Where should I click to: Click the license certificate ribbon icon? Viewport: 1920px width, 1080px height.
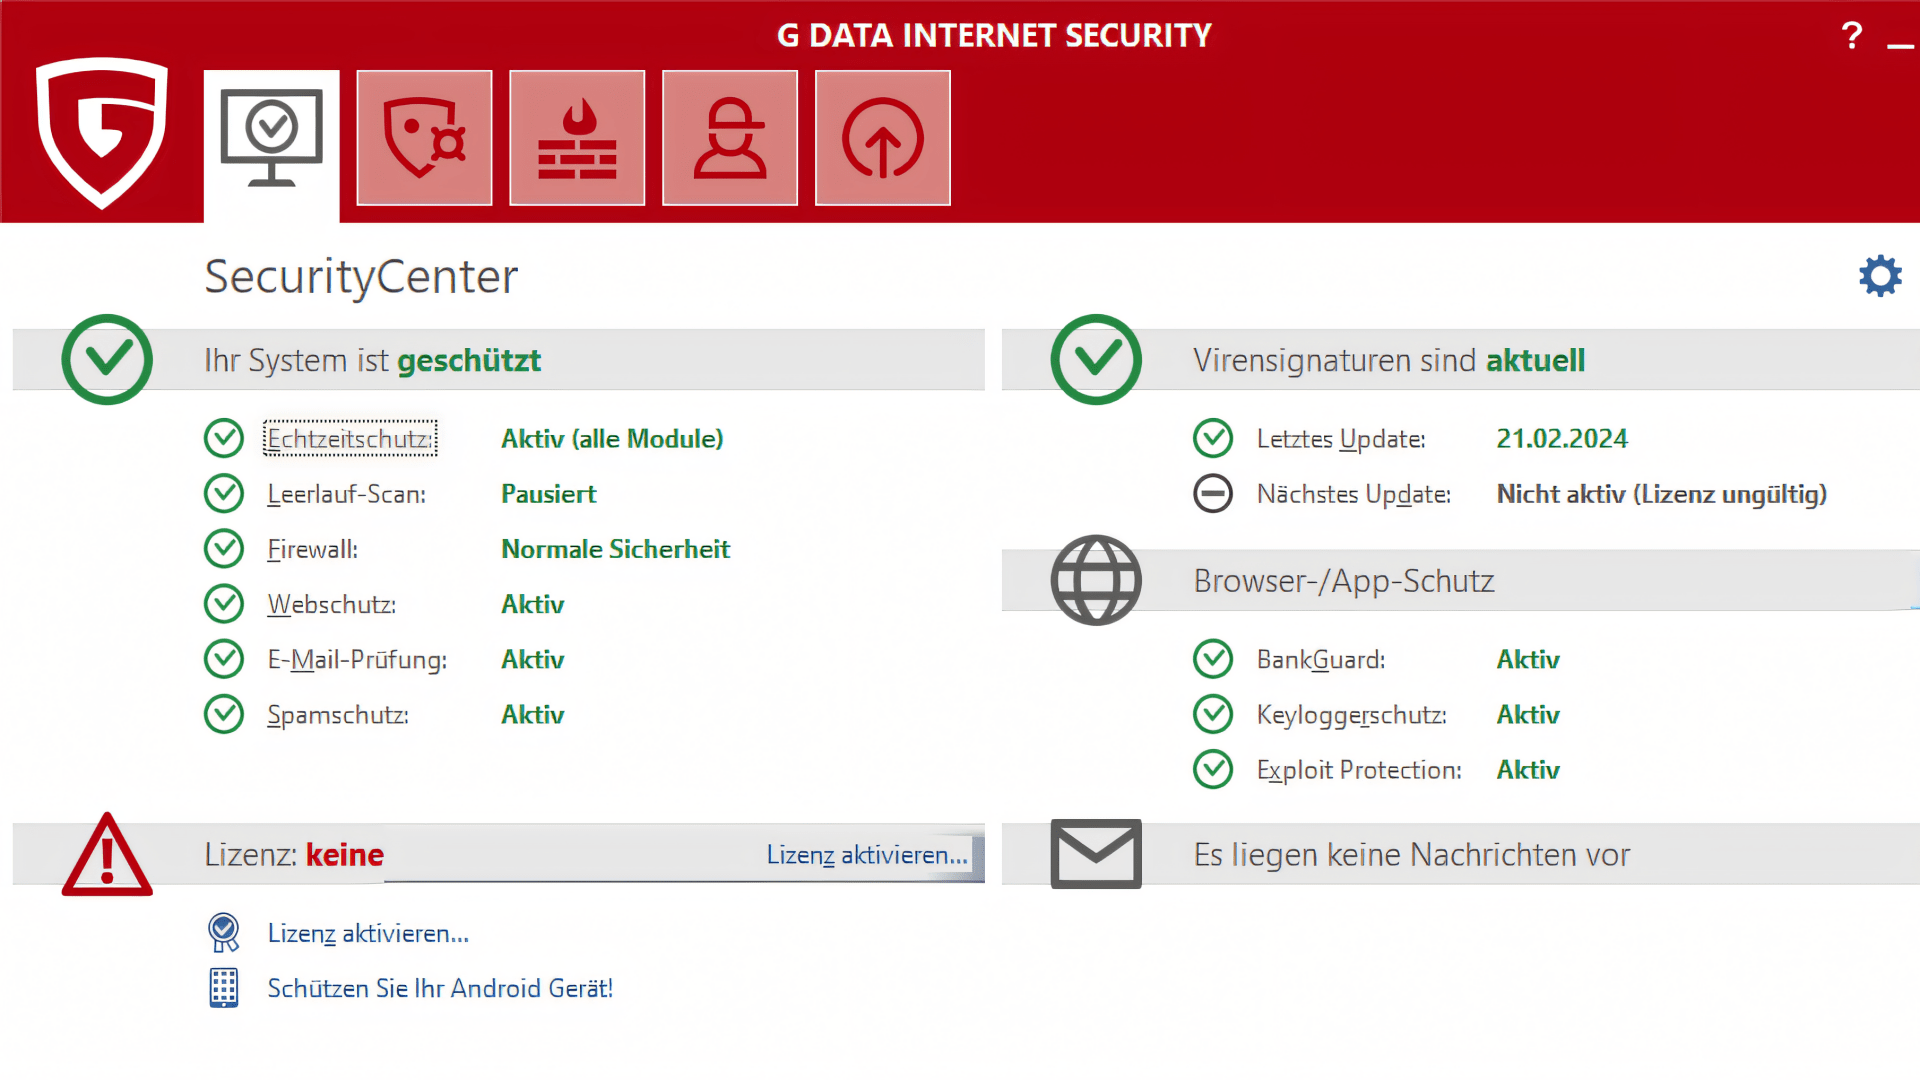pyautogui.click(x=224, y=932)
